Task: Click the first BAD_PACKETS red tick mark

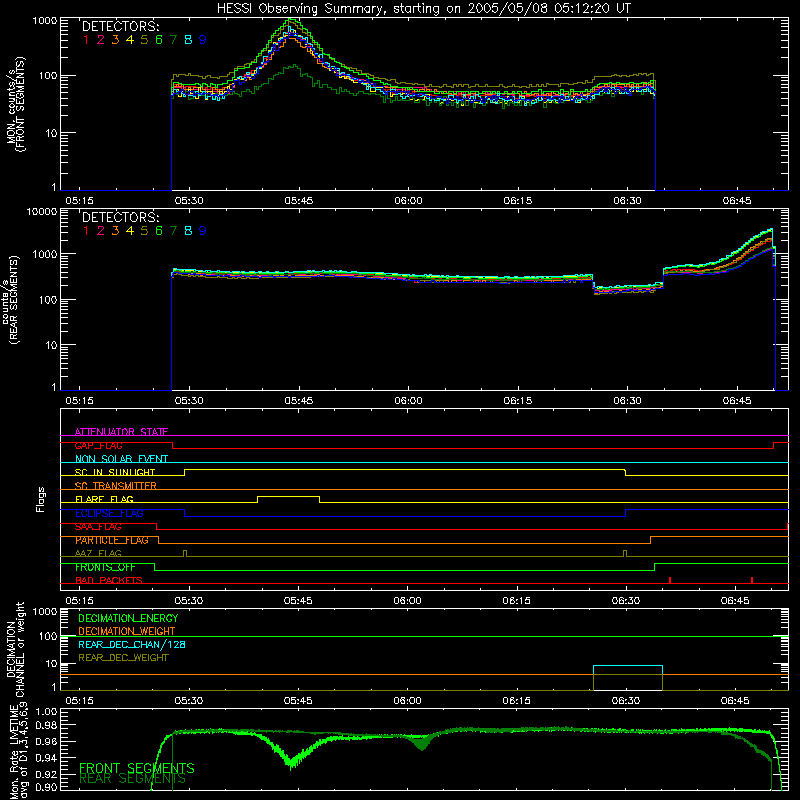Action: click(670, 580)
